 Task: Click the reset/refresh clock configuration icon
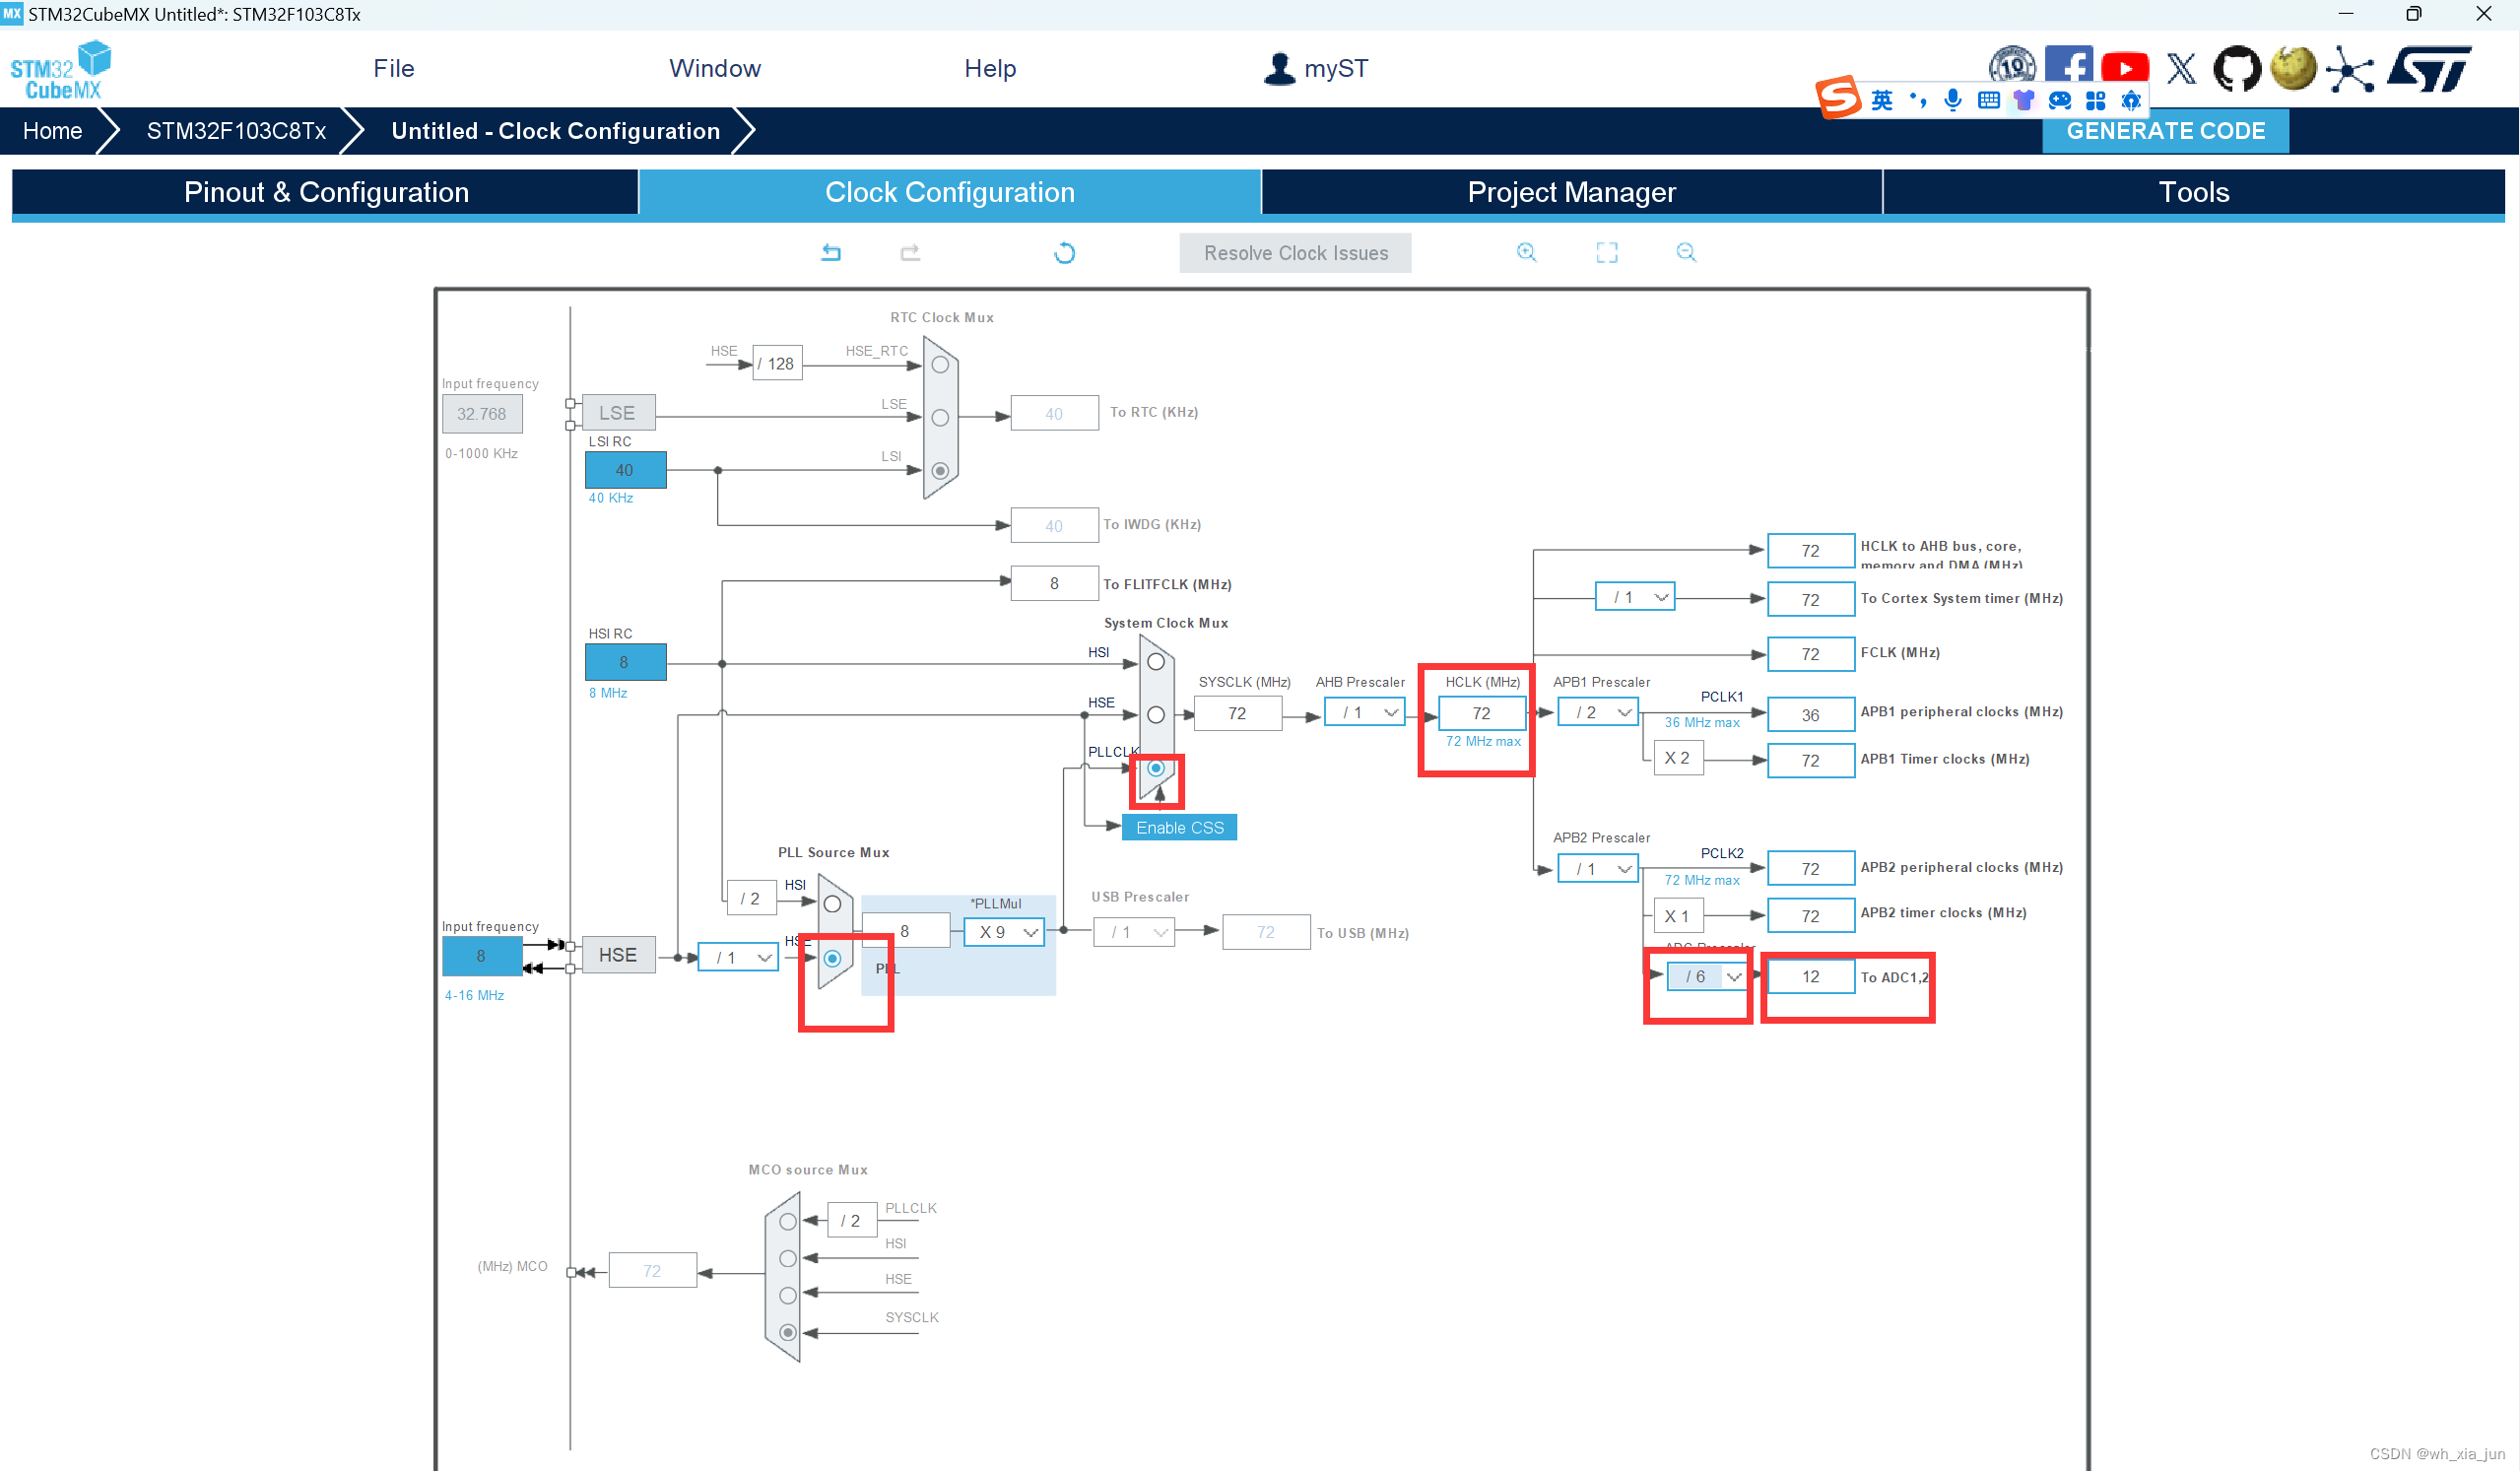pos(1065,253)
